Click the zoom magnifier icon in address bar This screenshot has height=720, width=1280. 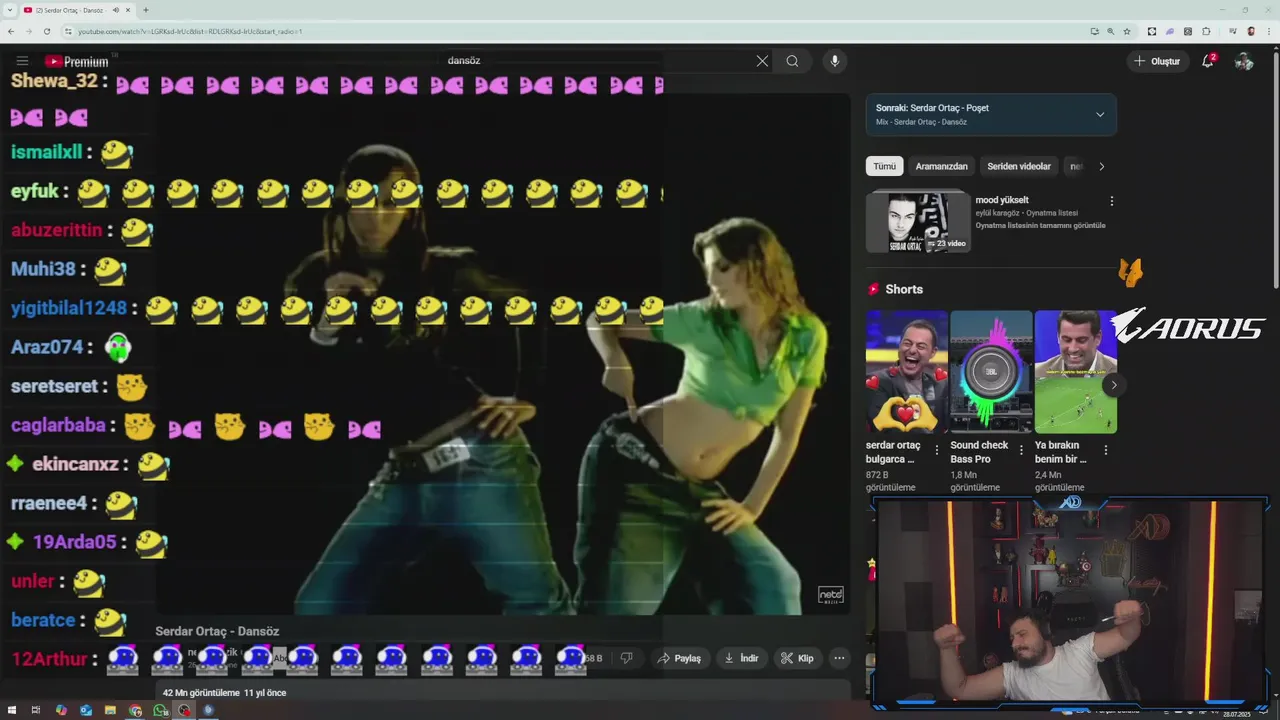[1110, 31]
